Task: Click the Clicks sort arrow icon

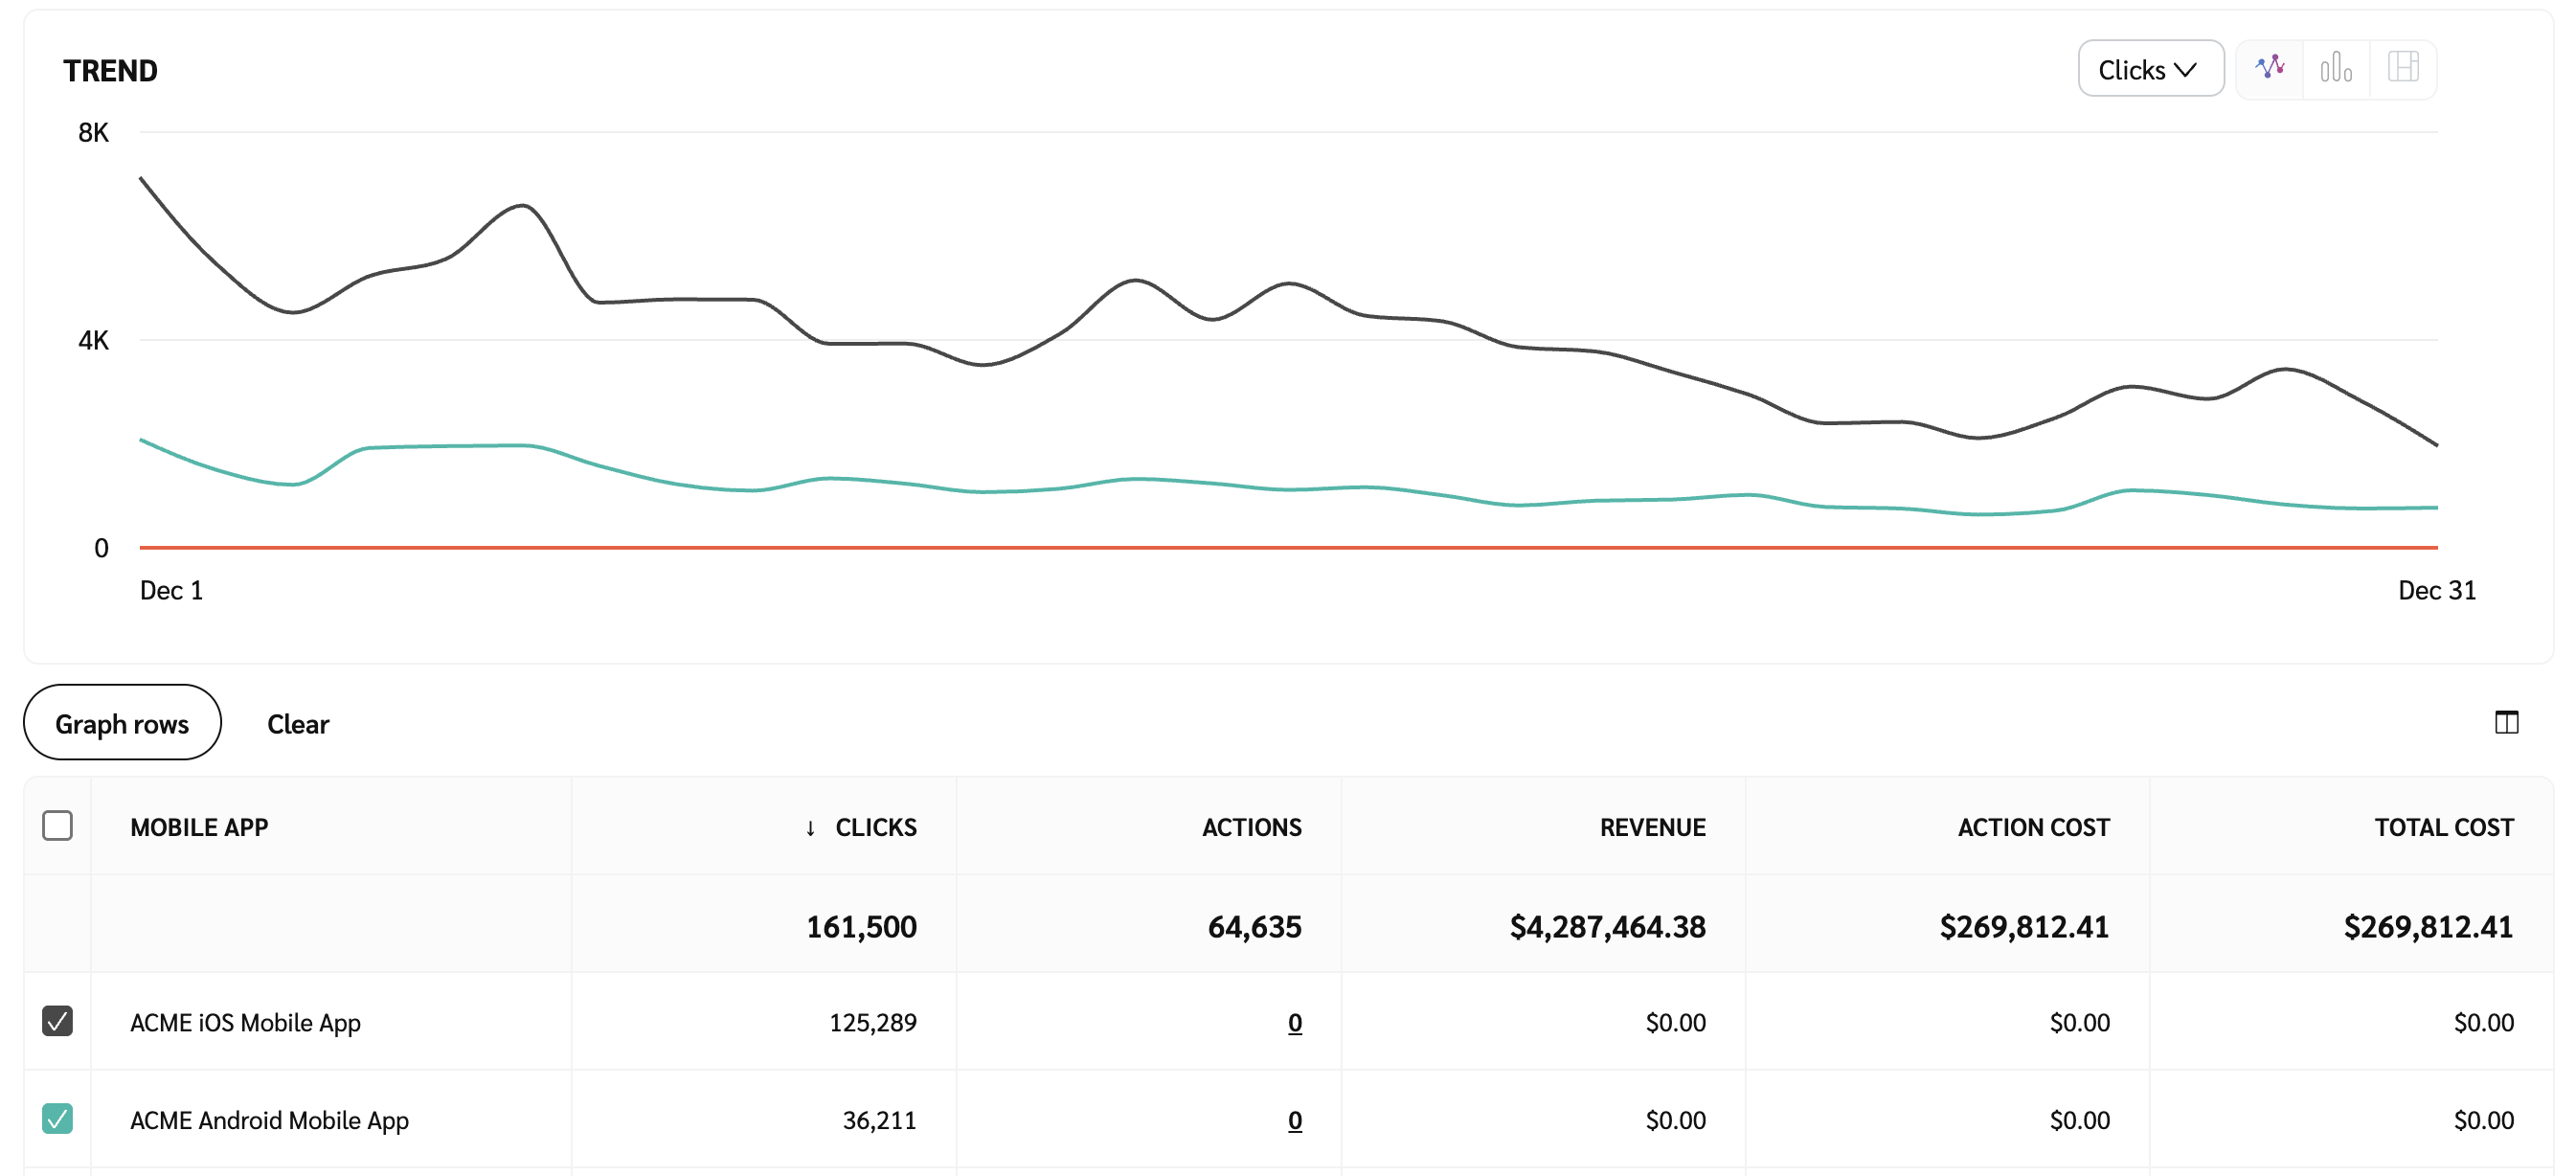Action: pos(810,828)
